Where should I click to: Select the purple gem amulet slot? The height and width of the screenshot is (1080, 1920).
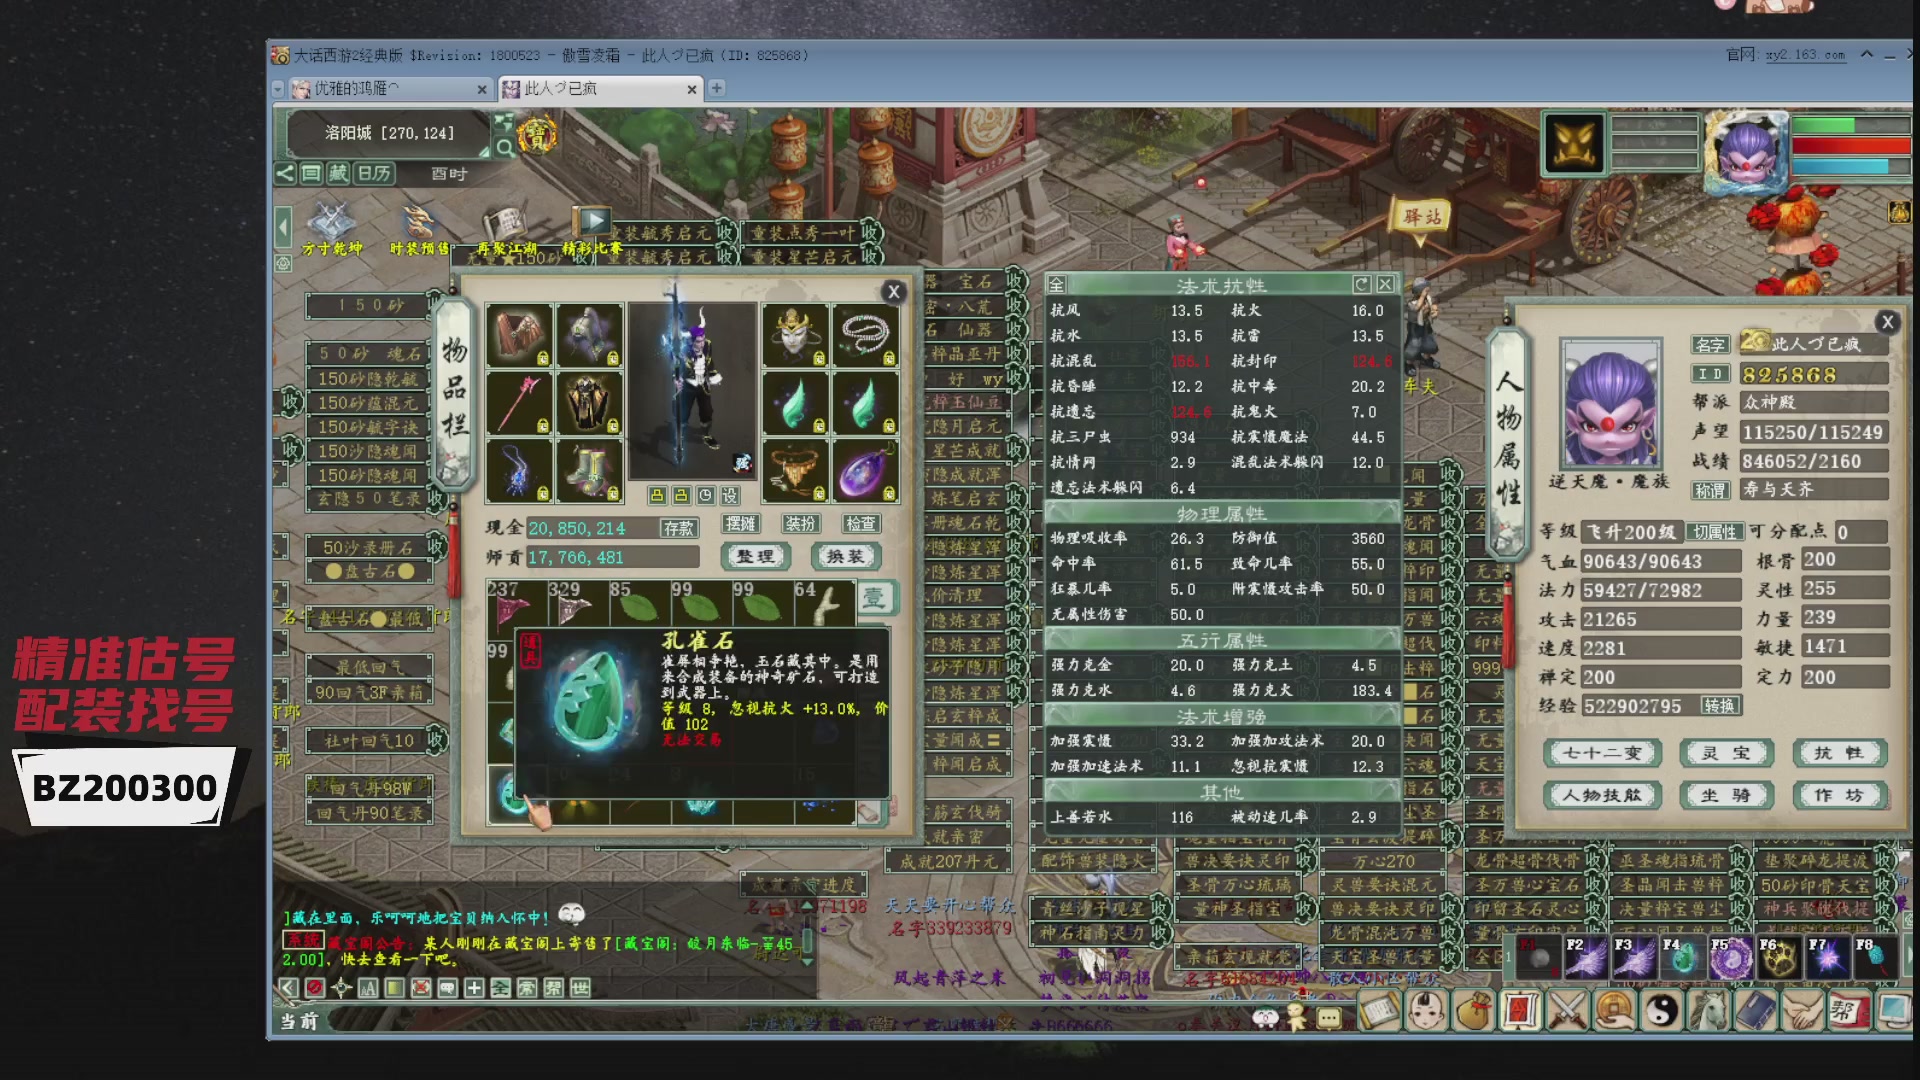pos(865,470)
